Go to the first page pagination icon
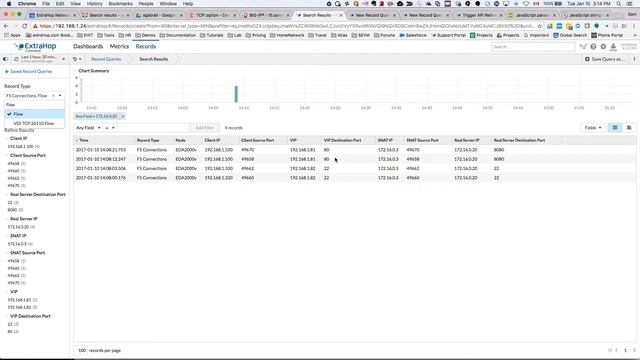The width and height of the screenshot is (640, 360). [610, 350]
